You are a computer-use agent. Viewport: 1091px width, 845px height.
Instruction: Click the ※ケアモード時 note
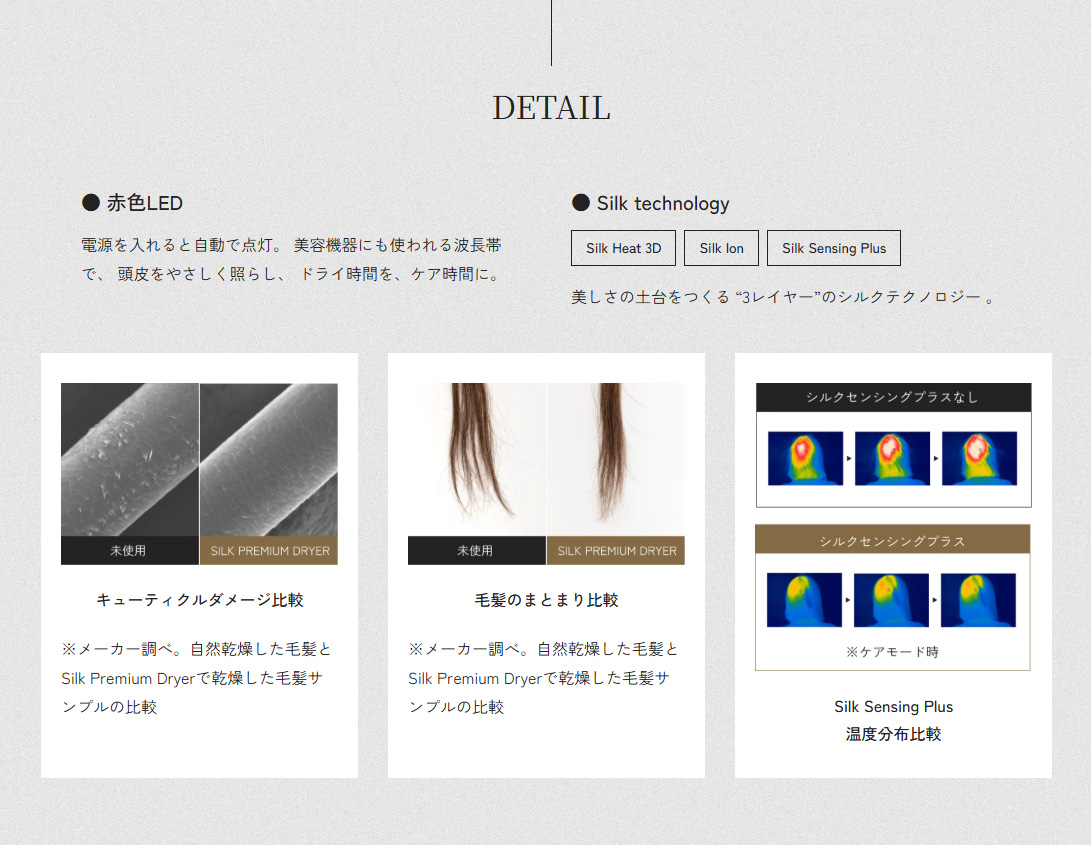[x=893, y=652]
